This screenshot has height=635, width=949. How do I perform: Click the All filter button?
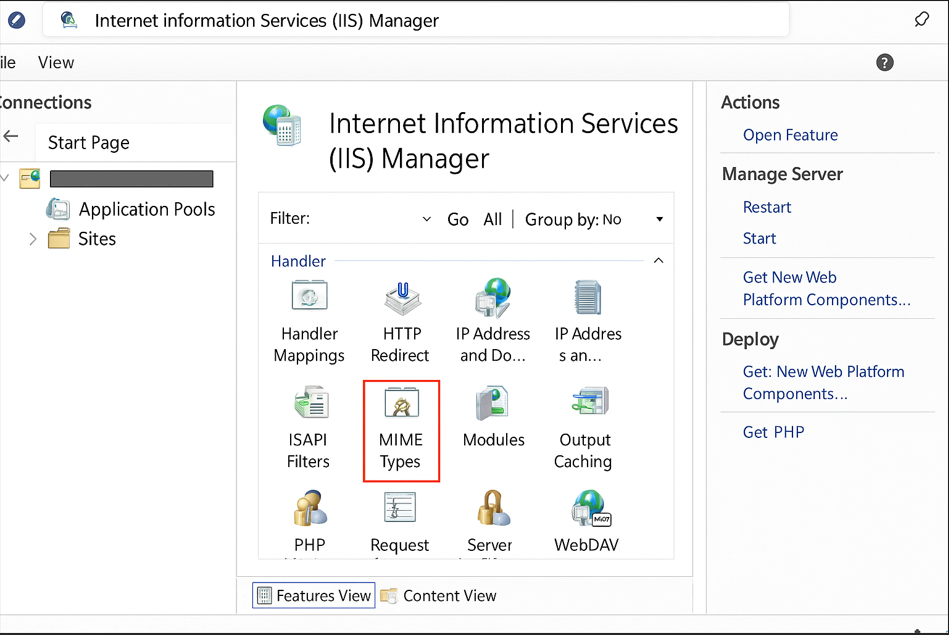coord(493,219)
